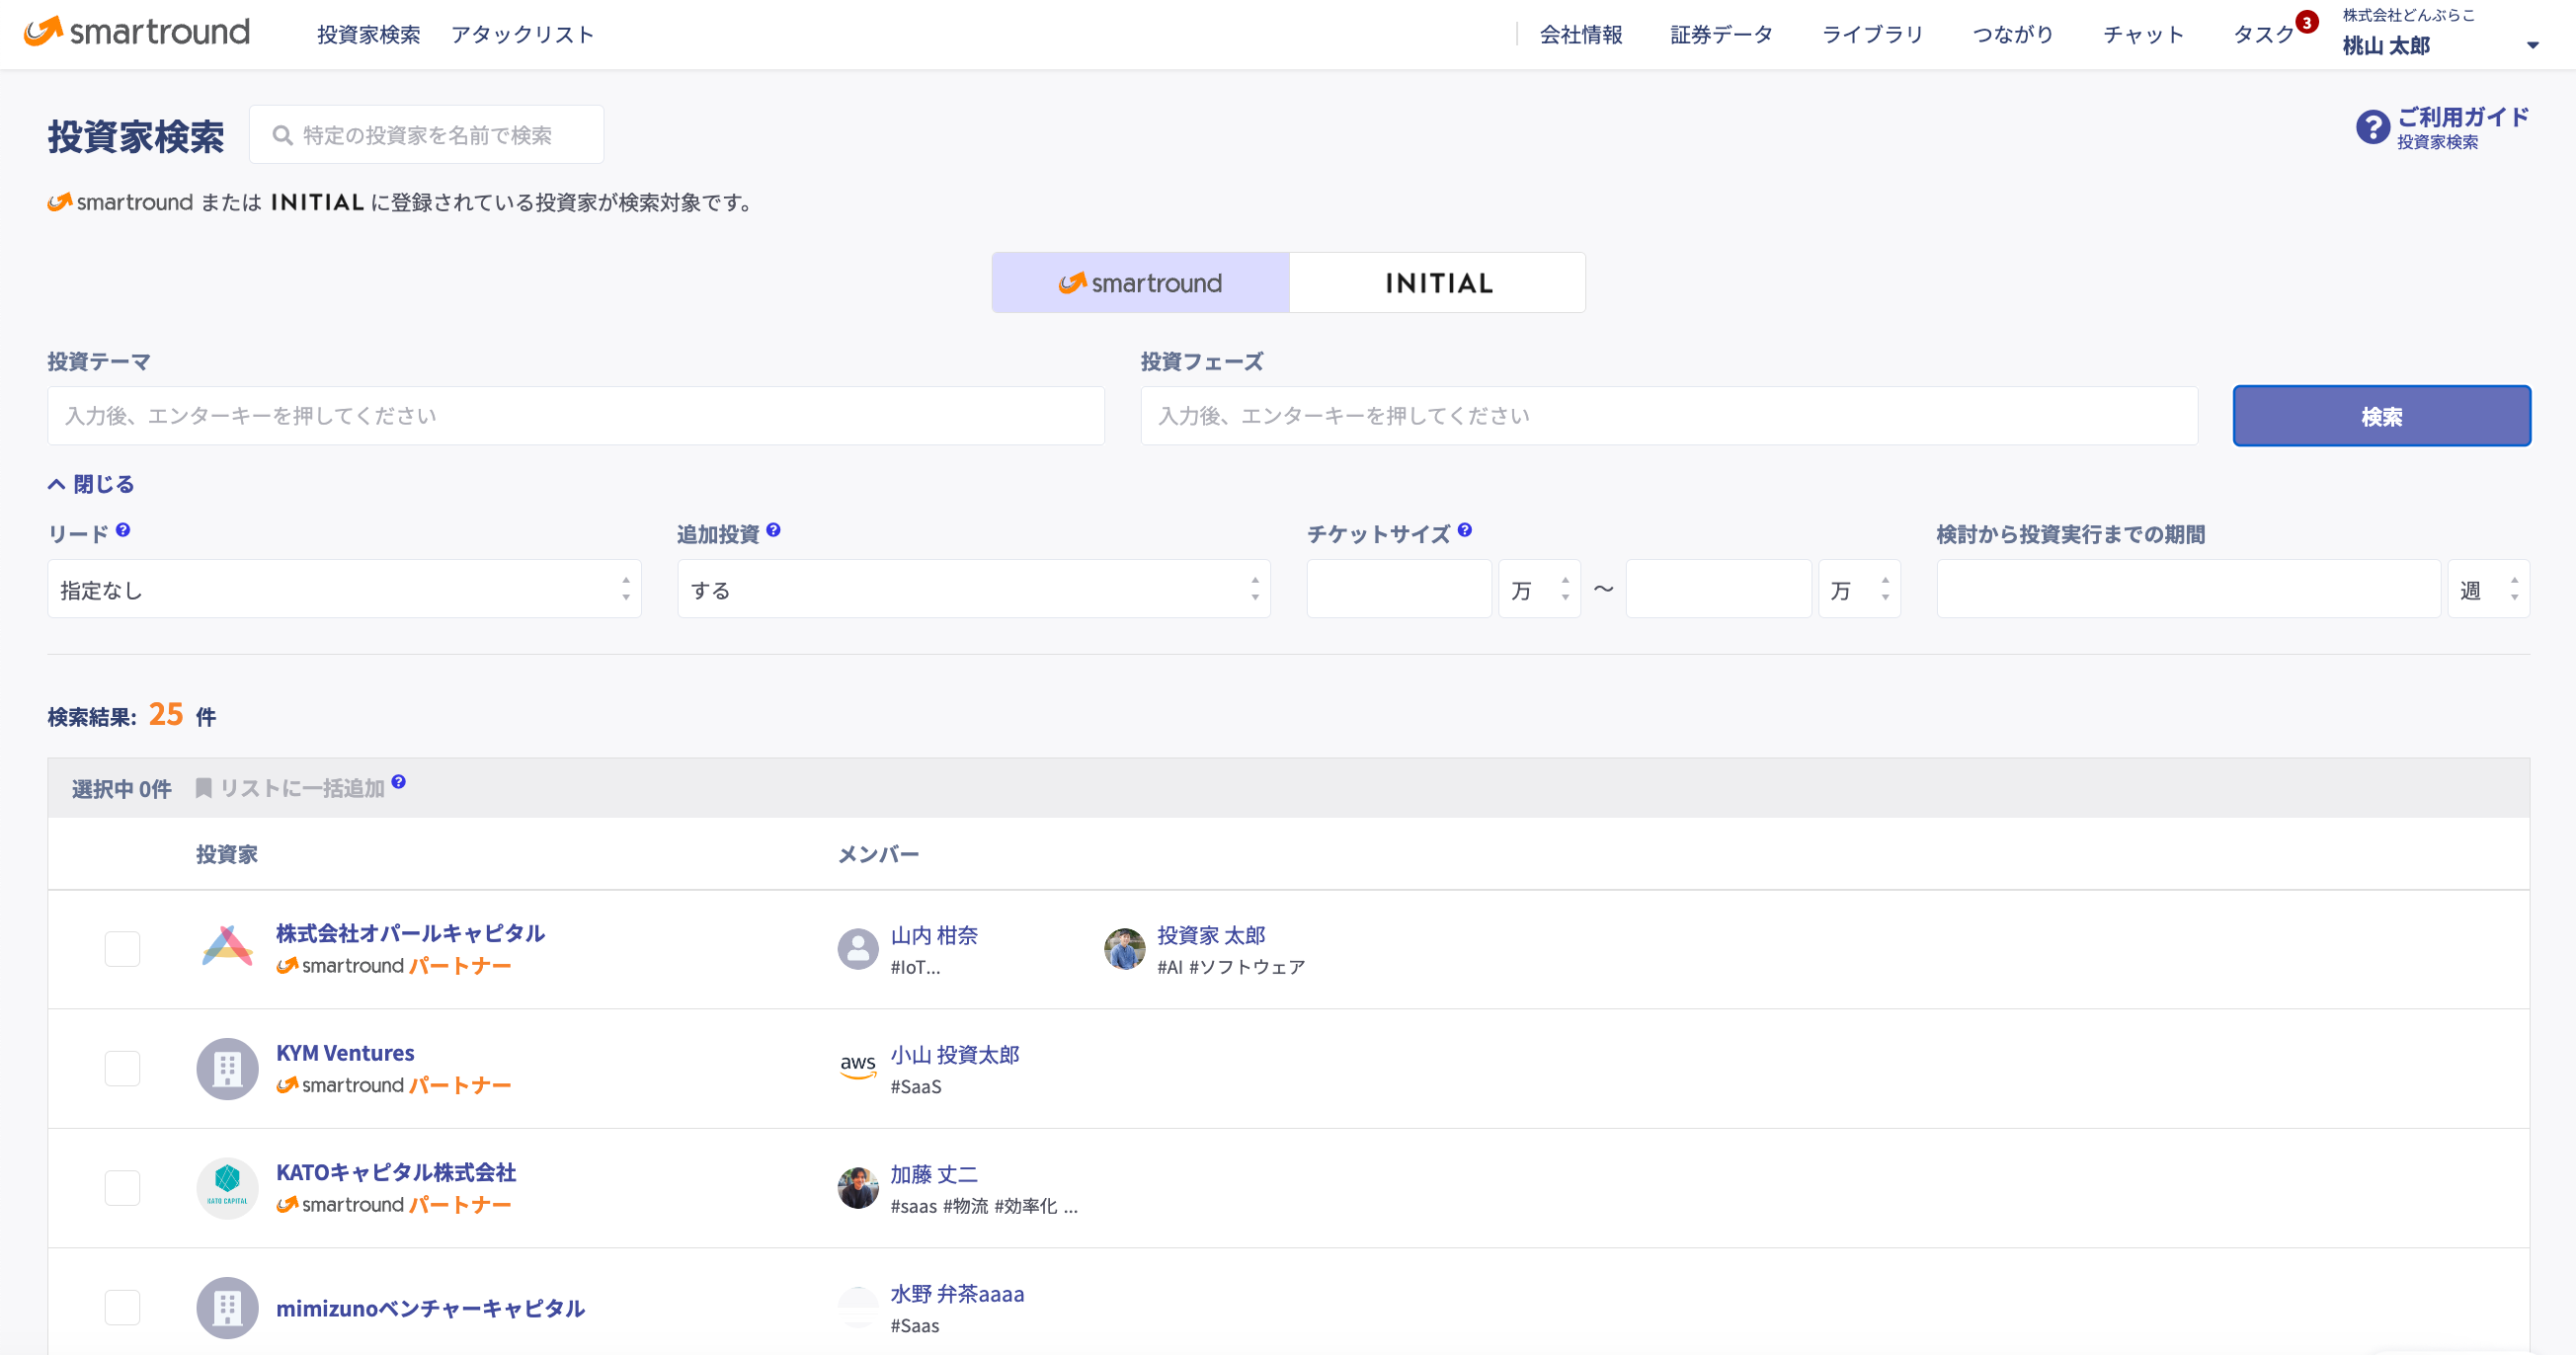Open アタックリスト in top navigation

click(522, 35)
